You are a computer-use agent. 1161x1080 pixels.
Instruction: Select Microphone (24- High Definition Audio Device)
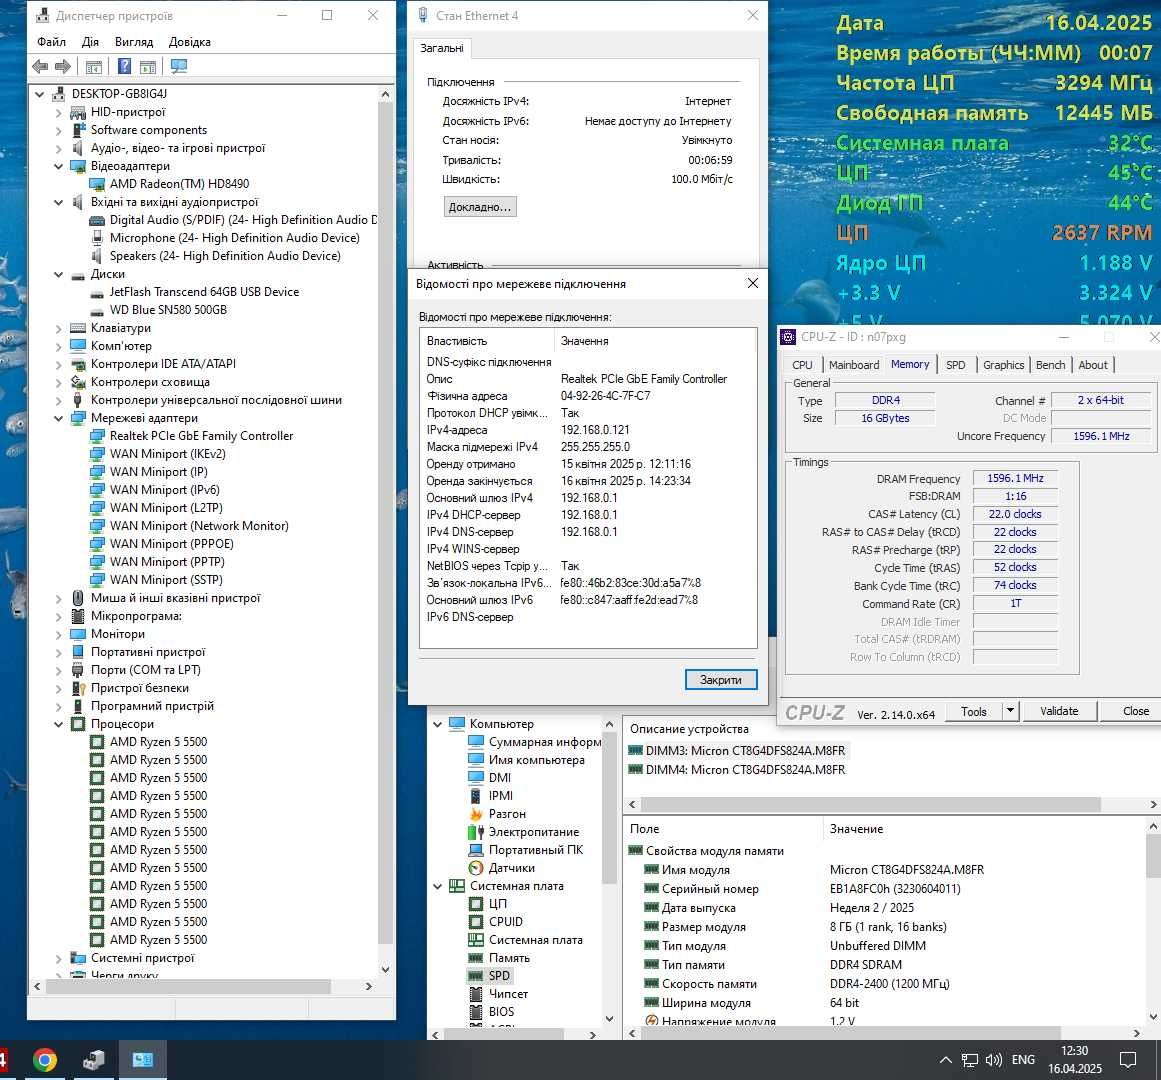pos(235,238)
